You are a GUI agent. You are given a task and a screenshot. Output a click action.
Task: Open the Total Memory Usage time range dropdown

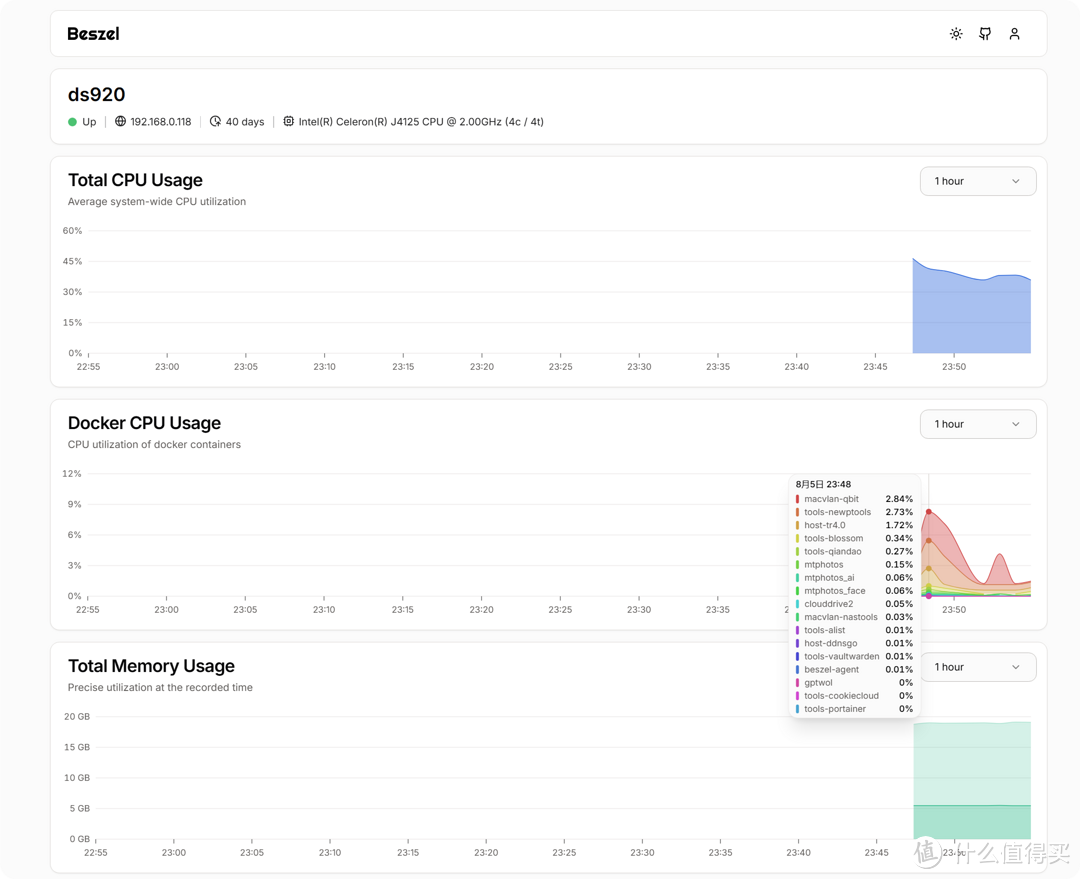[977, 667]
